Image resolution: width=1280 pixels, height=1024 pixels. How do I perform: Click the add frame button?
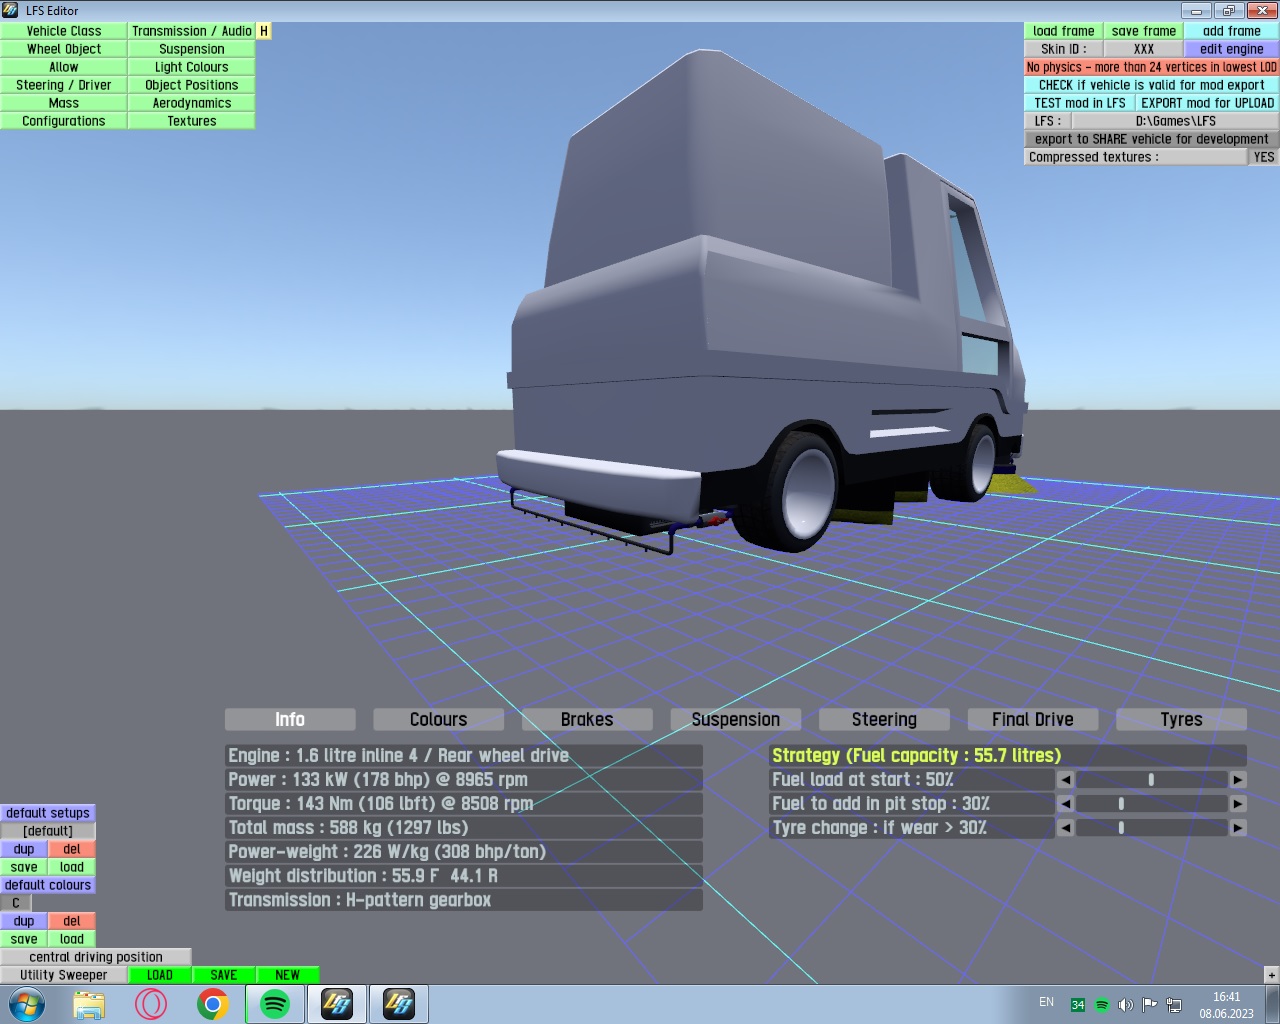pyautogui.click(x=1232, y=31)
